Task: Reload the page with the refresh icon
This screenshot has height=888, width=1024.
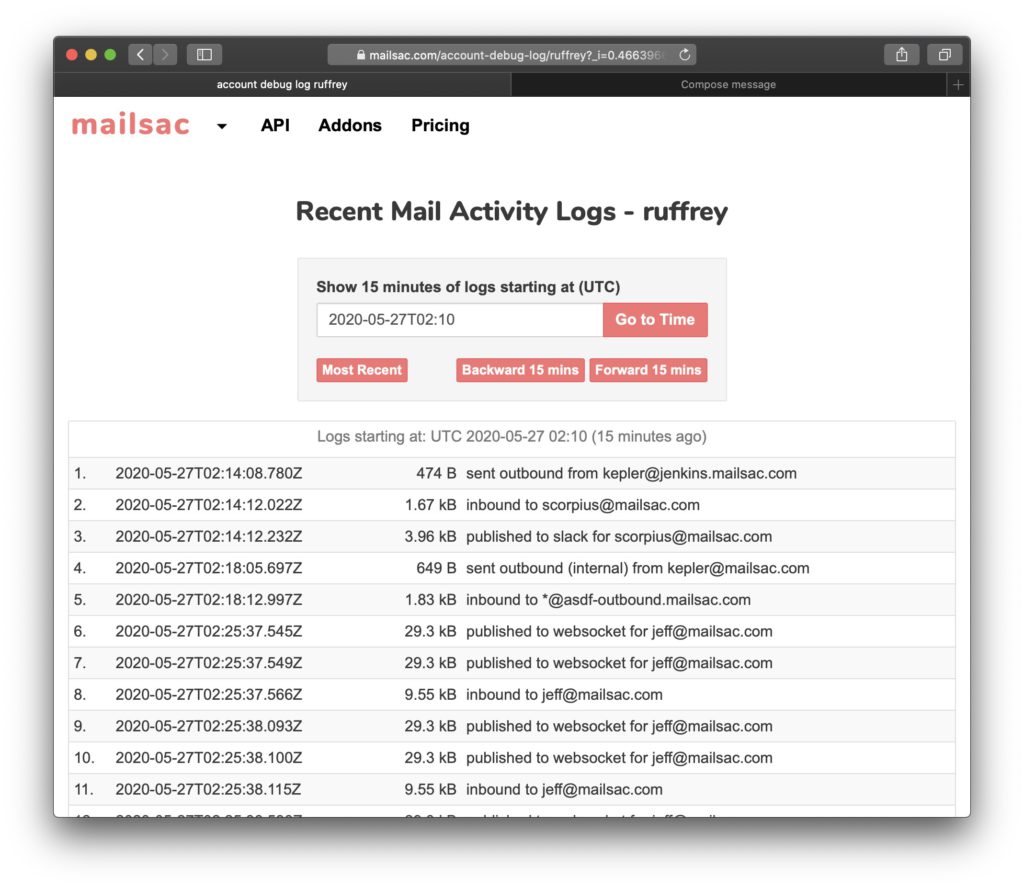Action: (684, 55)
